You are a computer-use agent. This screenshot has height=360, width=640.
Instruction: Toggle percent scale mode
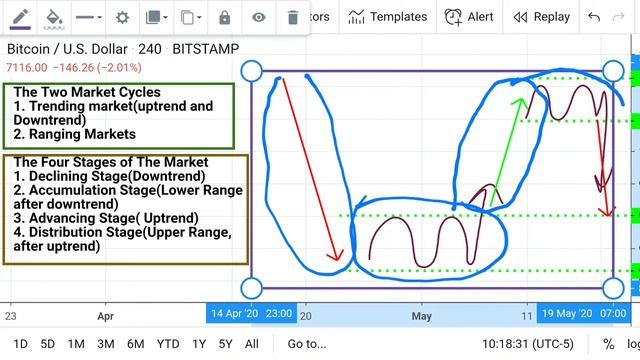point(609,344)
